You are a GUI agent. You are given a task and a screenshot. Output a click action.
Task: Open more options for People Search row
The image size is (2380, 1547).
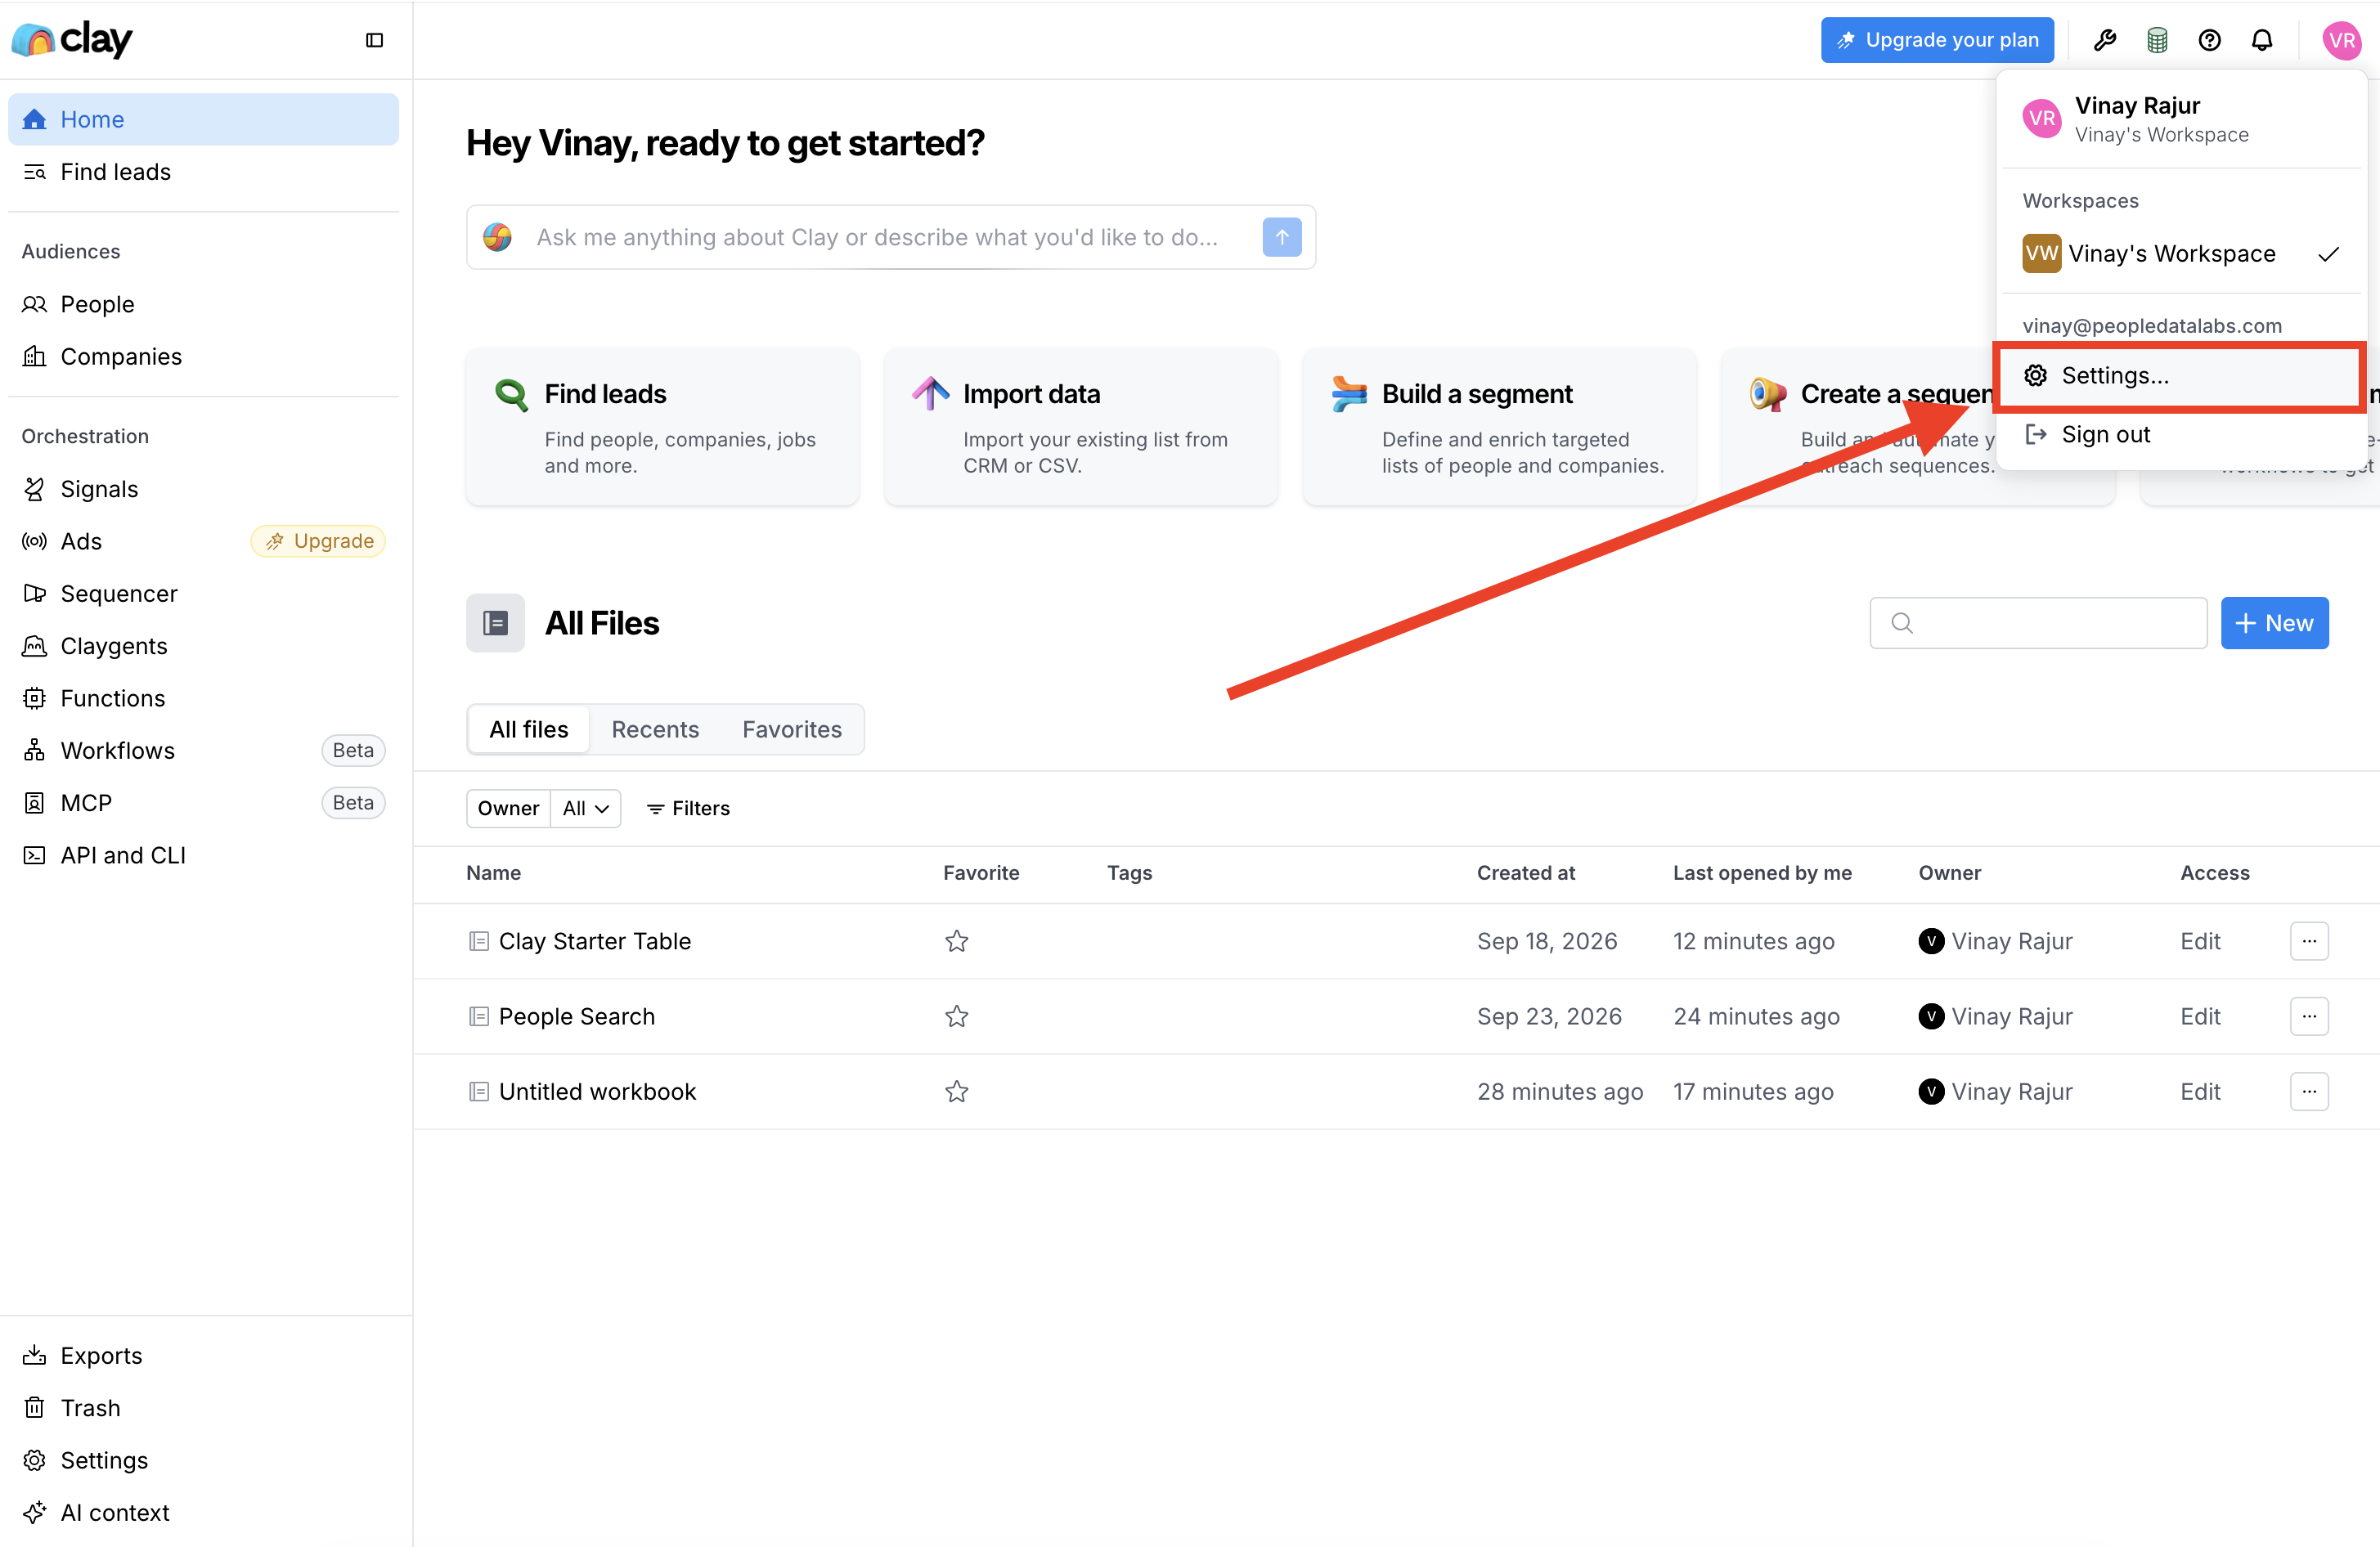tap(2309, 1016)
